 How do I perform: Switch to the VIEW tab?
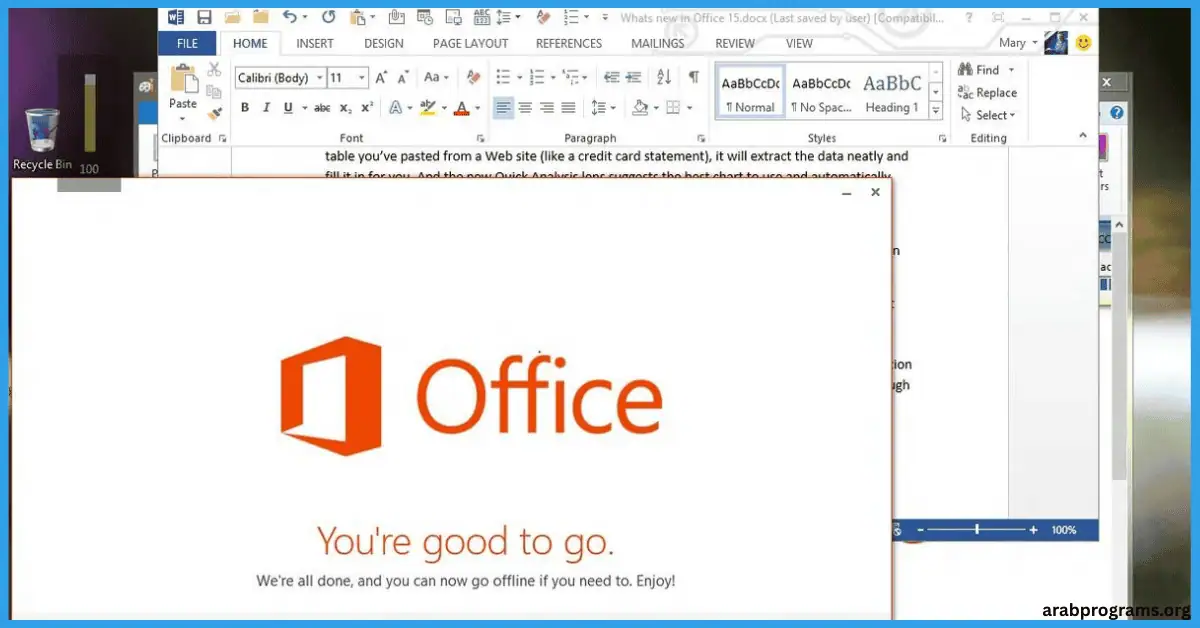coord(799,43)
